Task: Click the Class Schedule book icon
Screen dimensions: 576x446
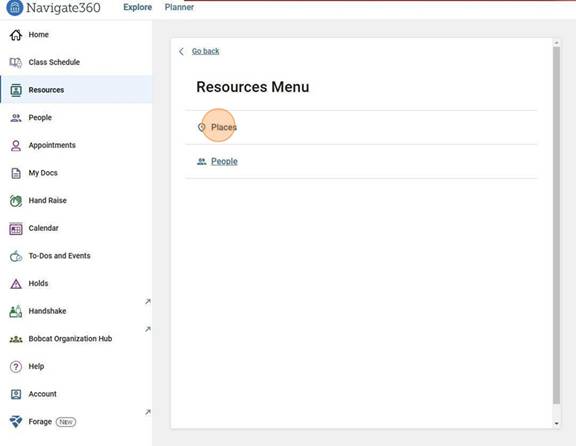Action: 16,62
